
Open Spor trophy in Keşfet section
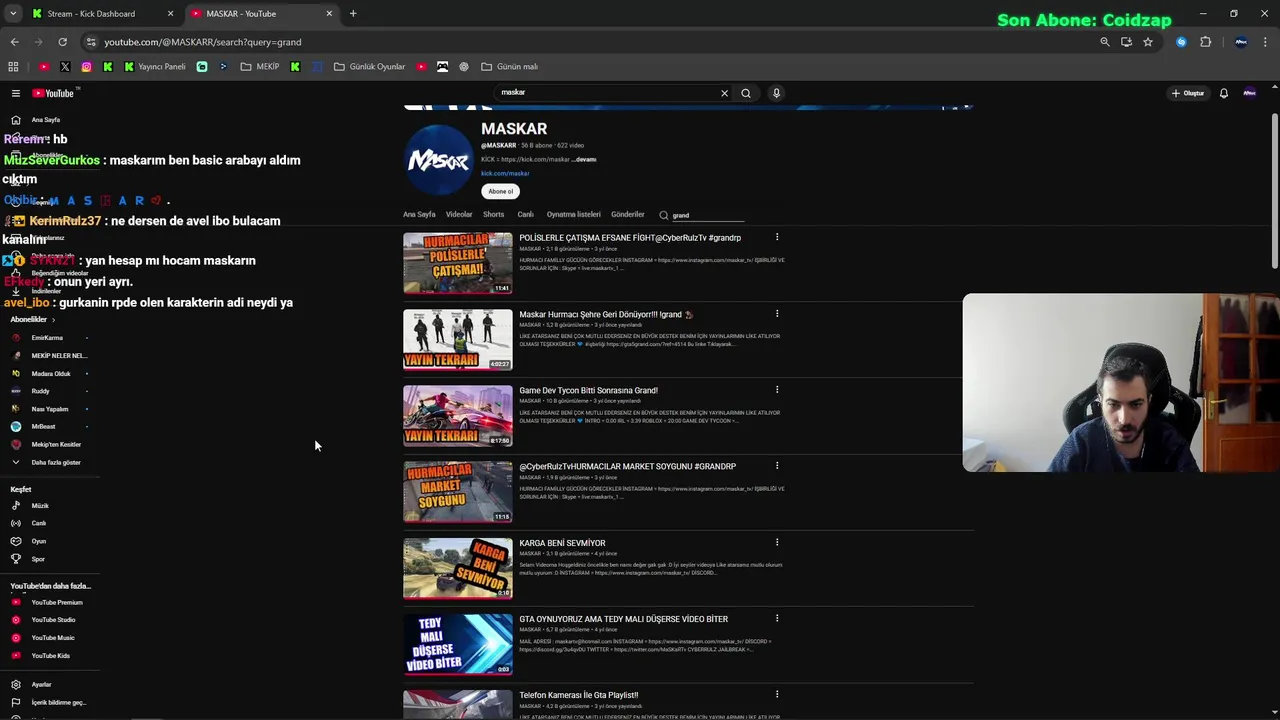(x=38, y=559)
